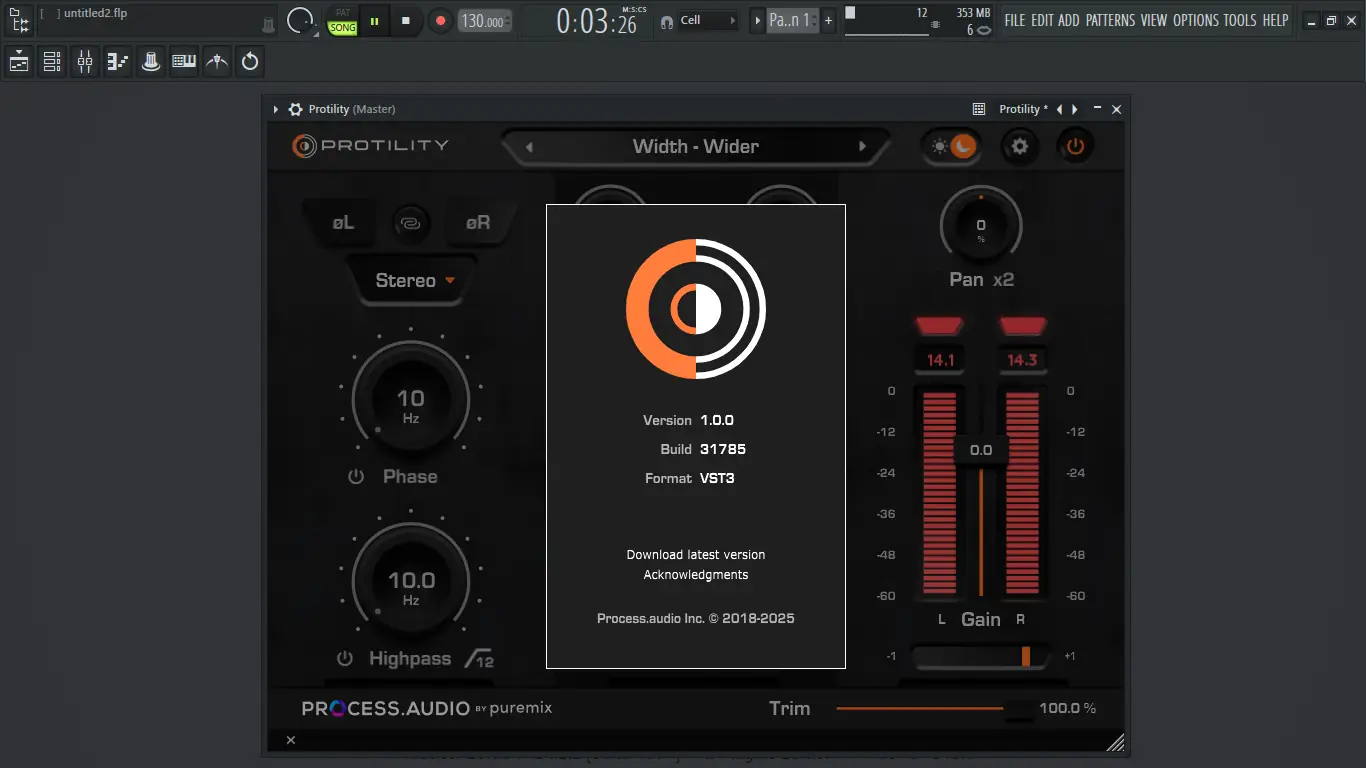Open the EDIT menu

tap(1042, 20)
